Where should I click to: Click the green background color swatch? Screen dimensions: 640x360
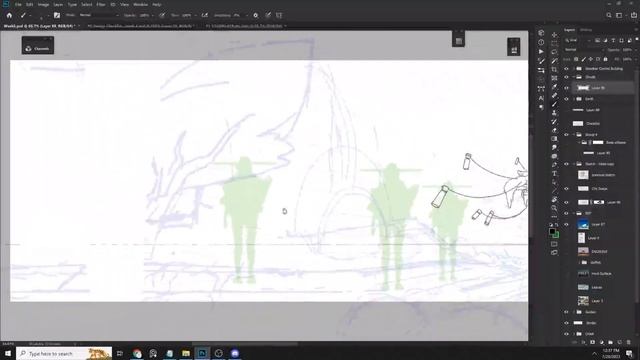pos(556,235)
